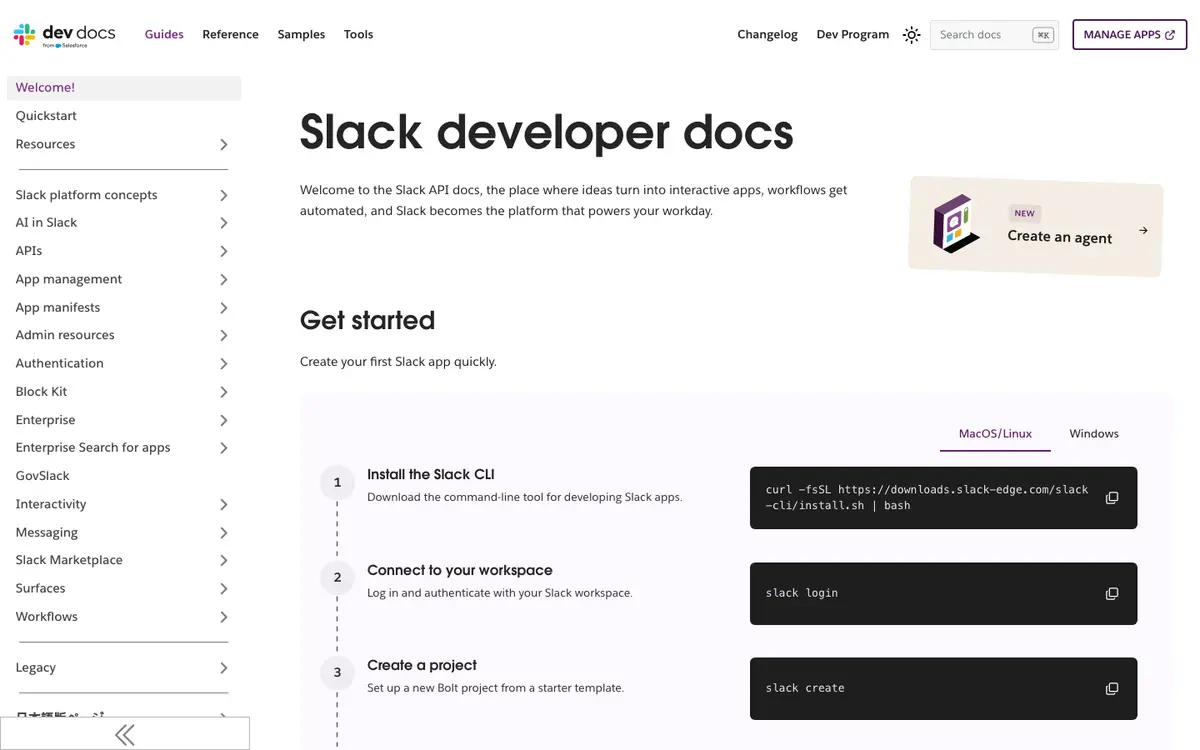Screen dimensions: 1200x750
Task: Expand the App management chevron
Action: pyautogui.click(x=224, y=279)
